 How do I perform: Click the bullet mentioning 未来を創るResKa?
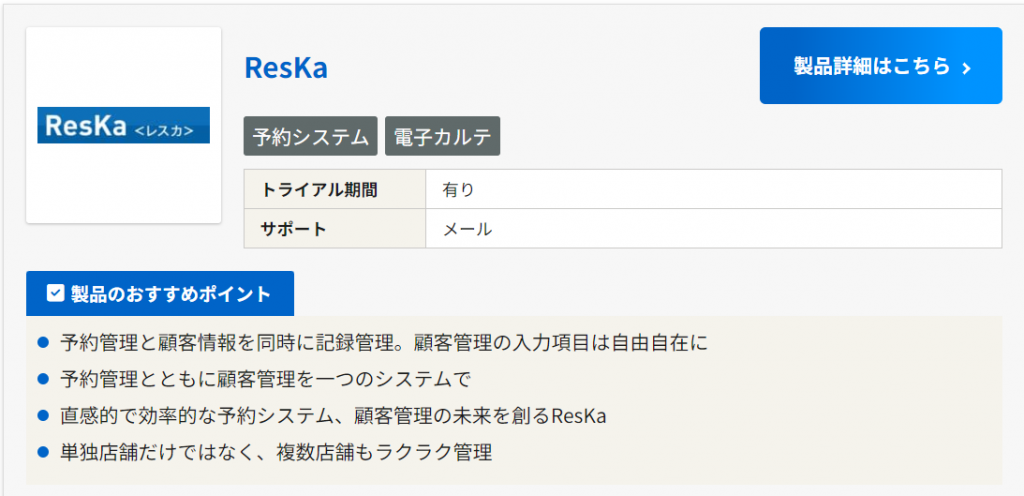(334, 415)
